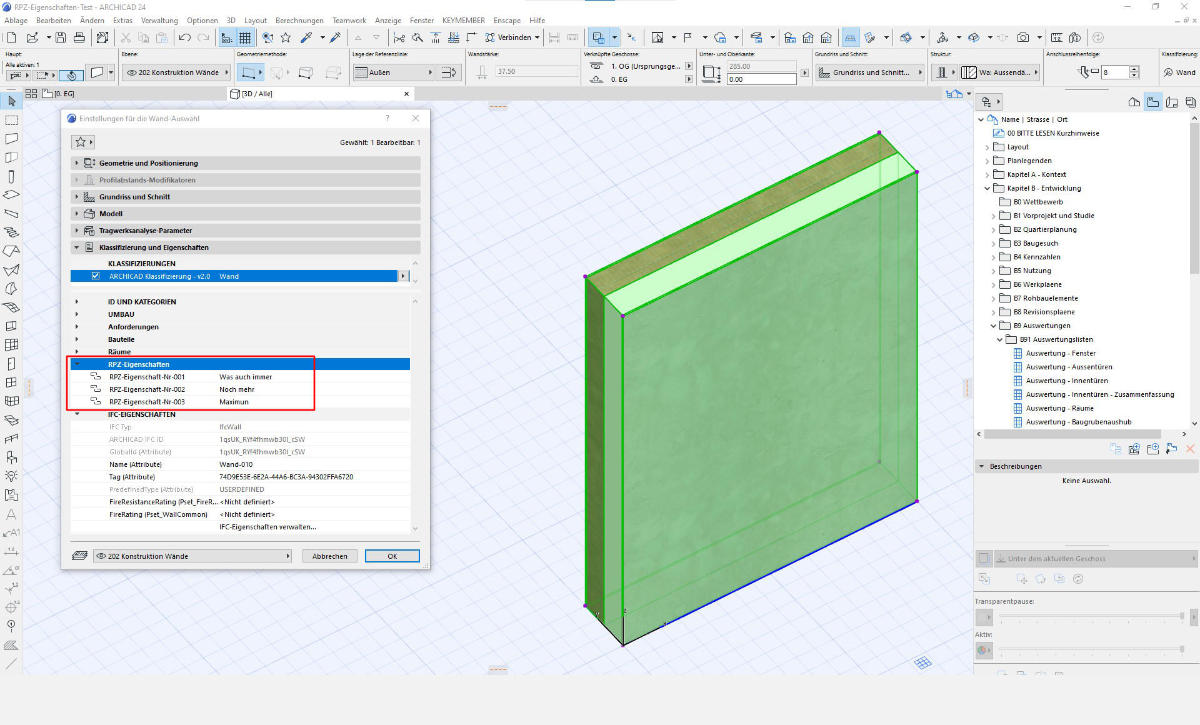The height and width of the screenshot is (725, 1200).
Task: Click IFC-Eigenschaften verwalten link
Action: (x=268, y=526)
